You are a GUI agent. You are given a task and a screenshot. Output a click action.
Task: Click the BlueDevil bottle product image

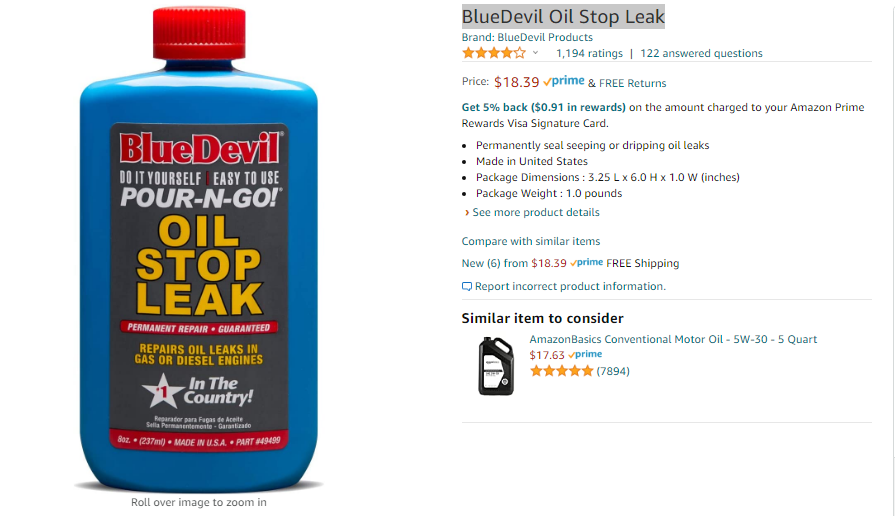199,249
